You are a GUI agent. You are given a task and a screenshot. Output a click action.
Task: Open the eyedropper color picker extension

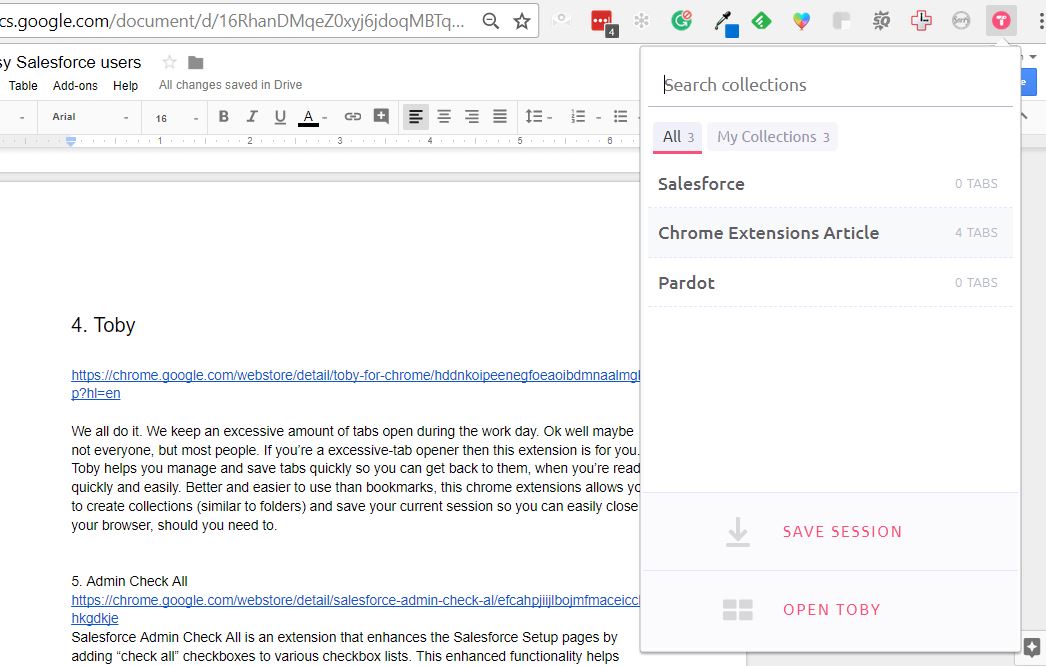725,23
